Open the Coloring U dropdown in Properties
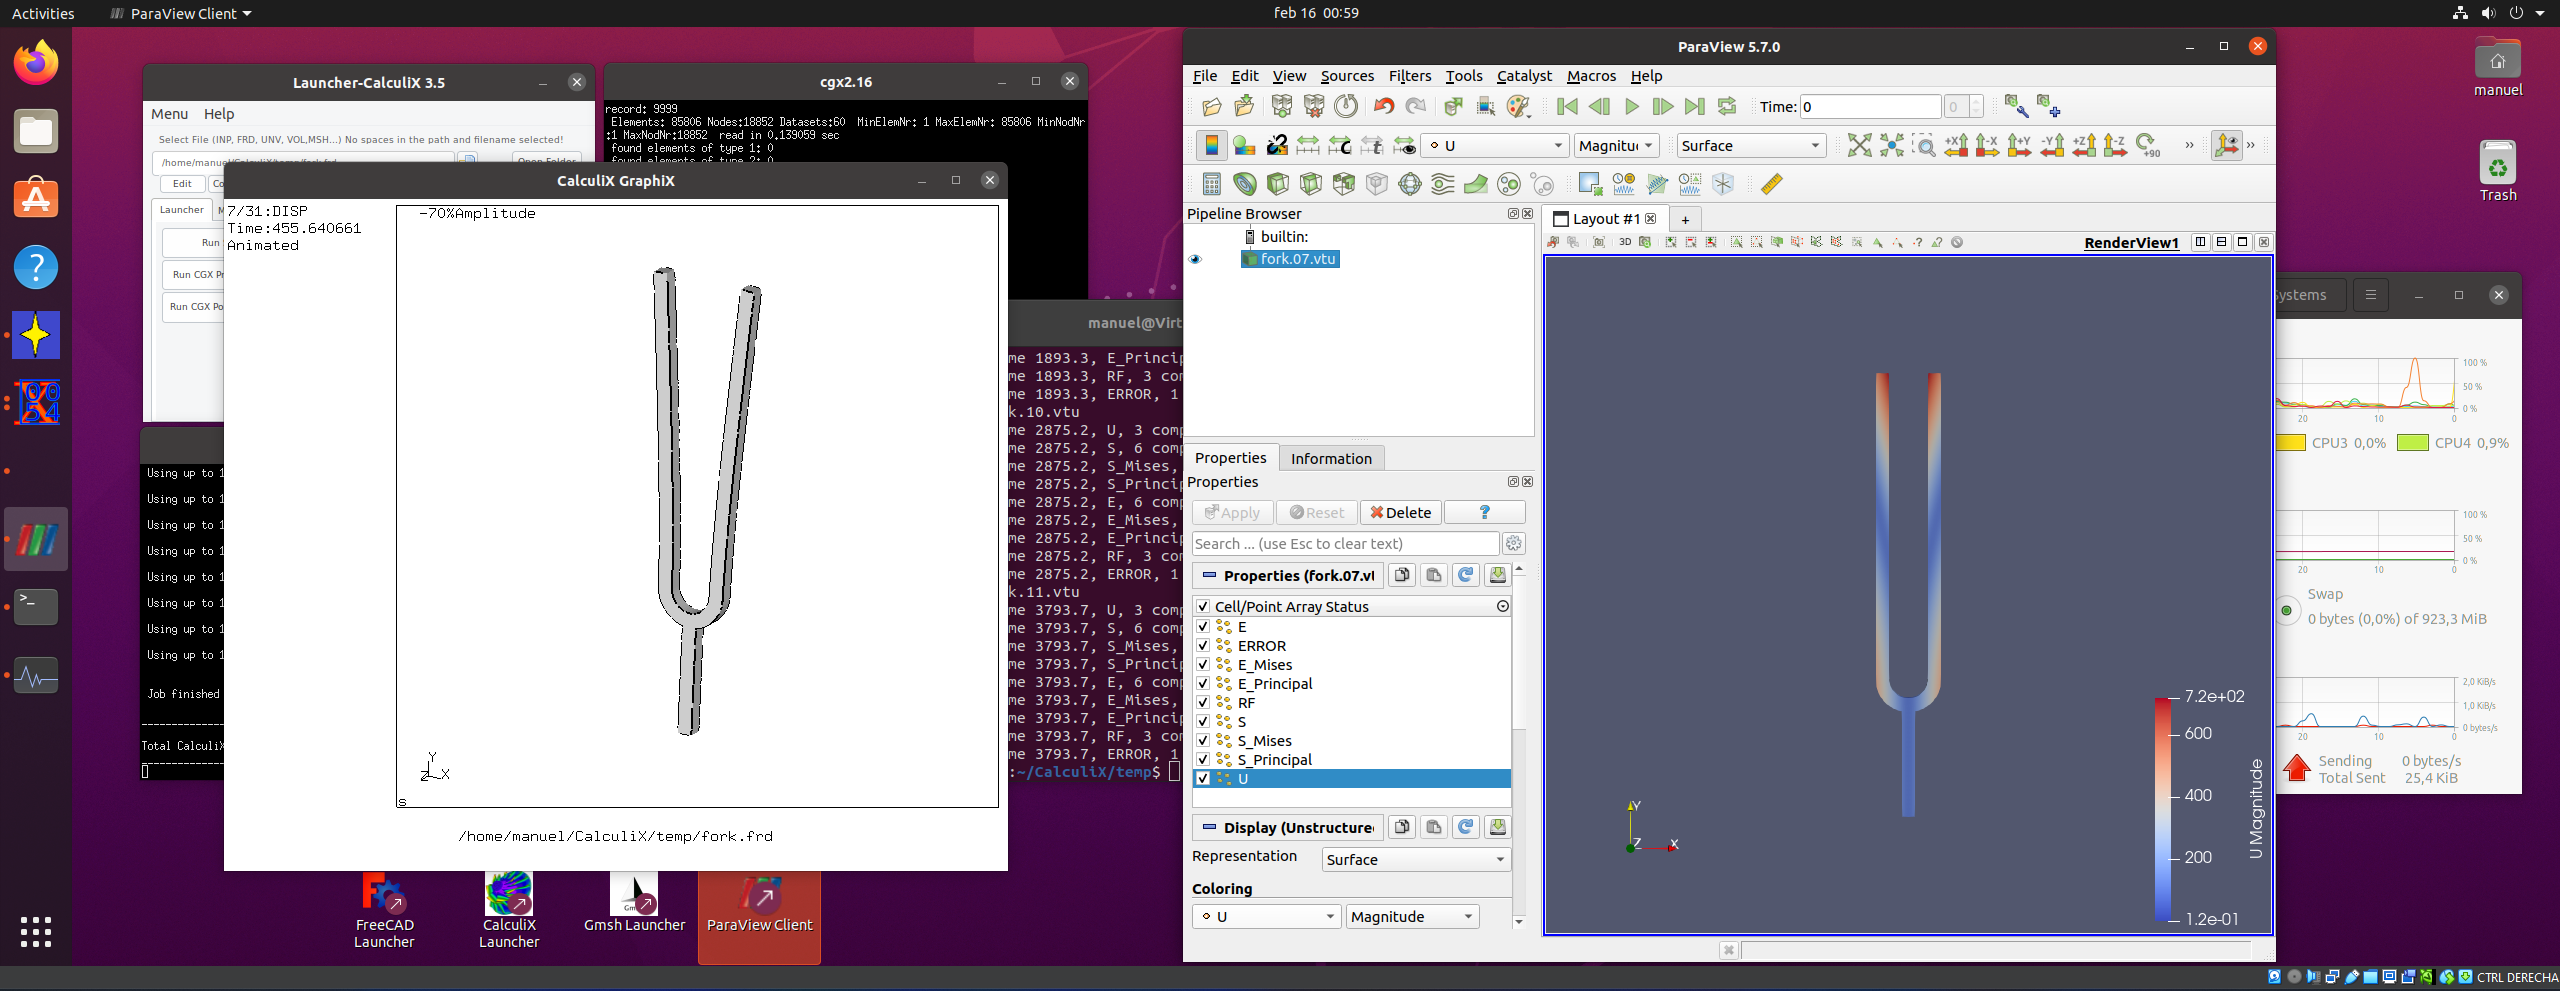This screenshot has height=991, width=2560. [1266, 916]
